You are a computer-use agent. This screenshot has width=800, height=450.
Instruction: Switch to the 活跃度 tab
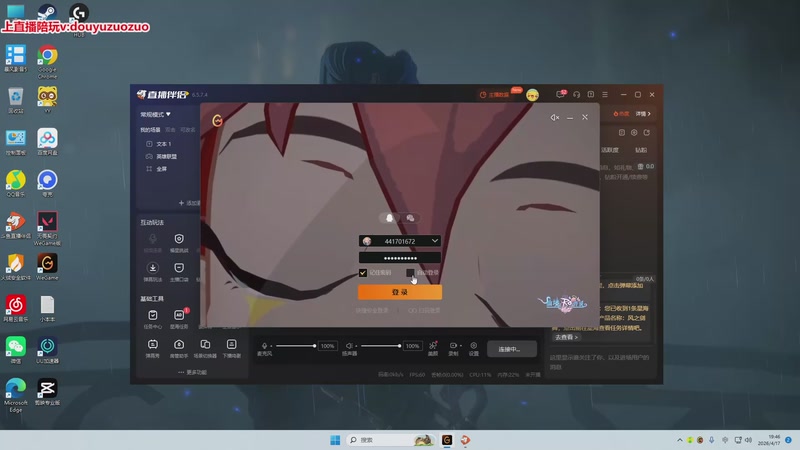click(x=610, y=150)
